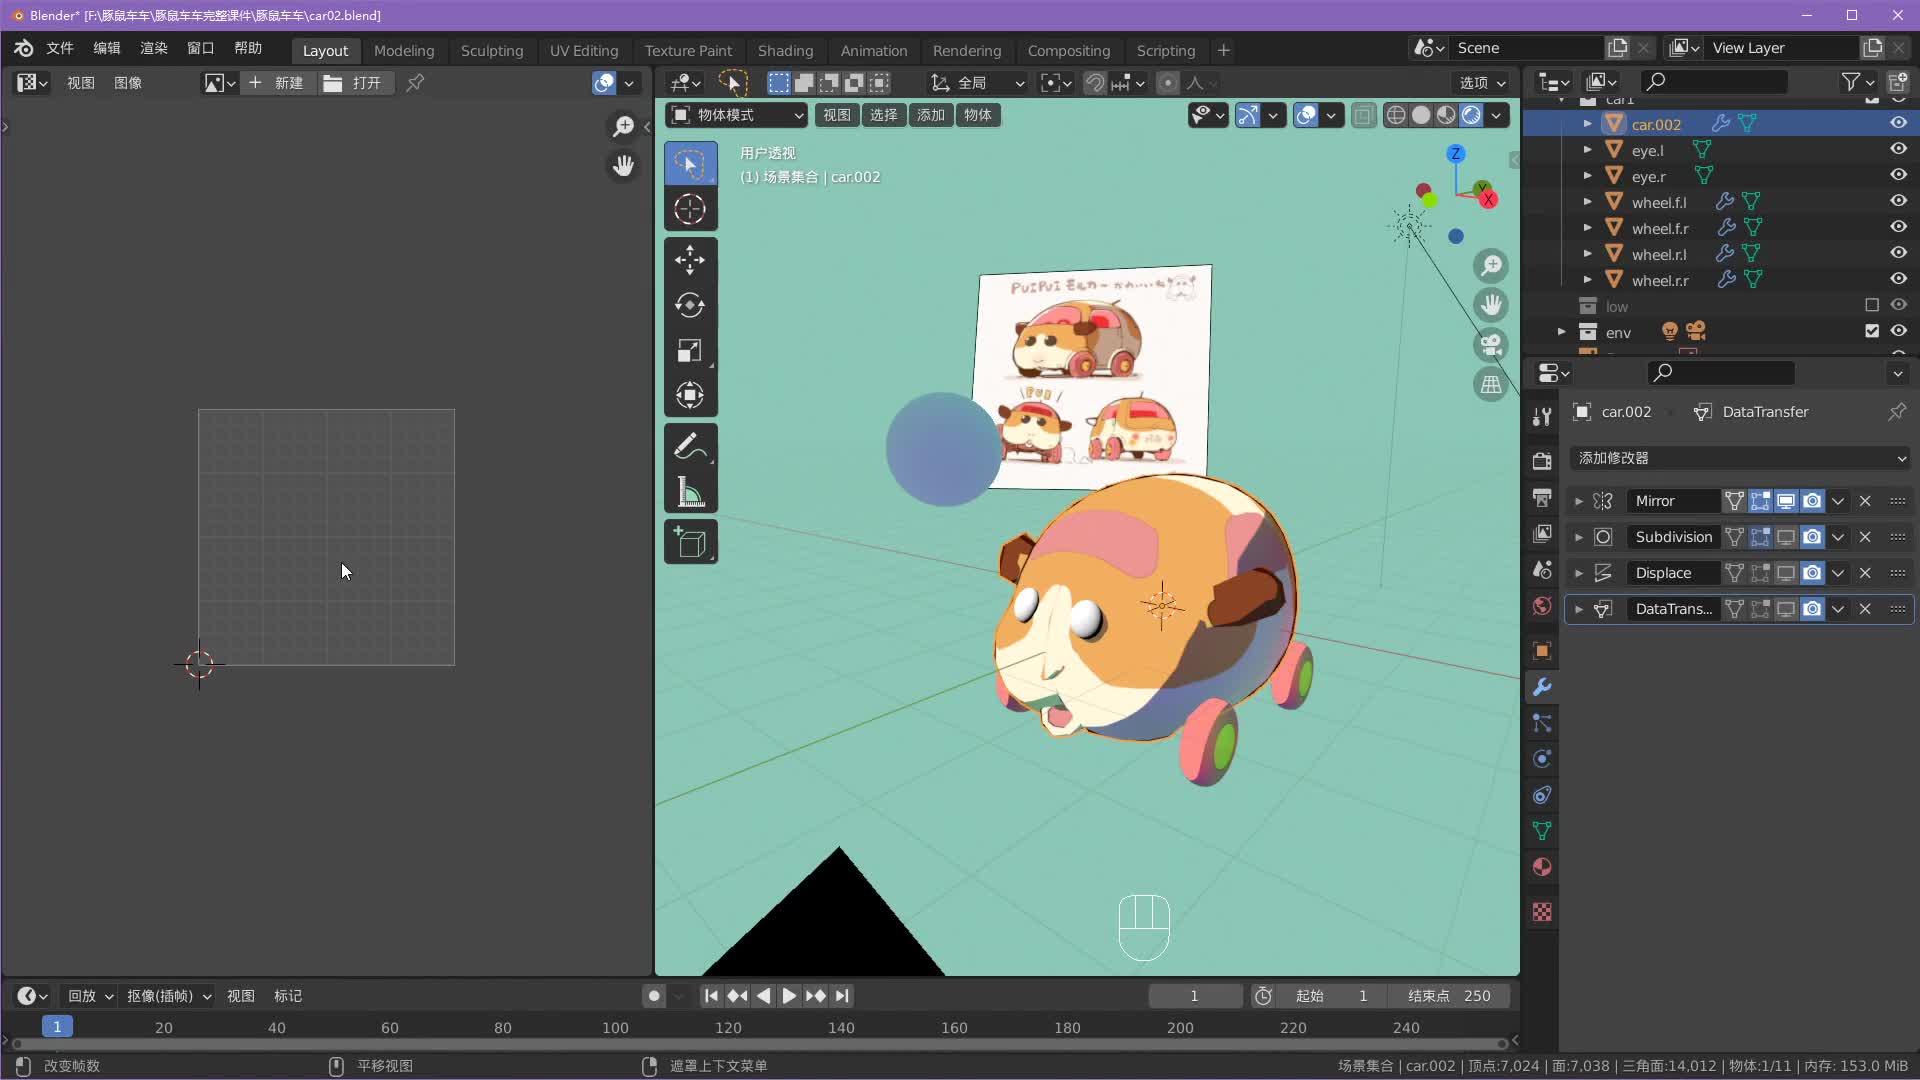Toggle Subdivision modifier viewport display
1920x1080 pixels.
coord(1786,537)
